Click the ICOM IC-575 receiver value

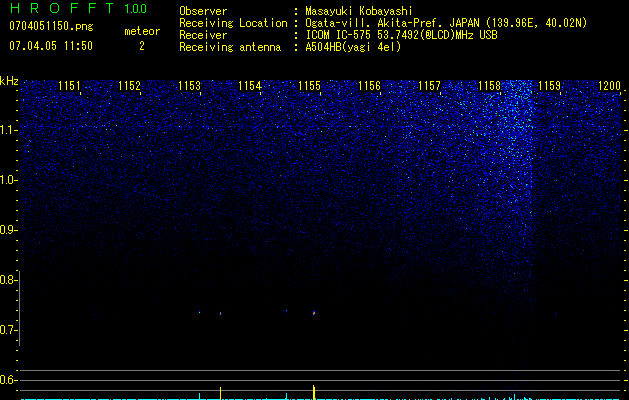401,35
